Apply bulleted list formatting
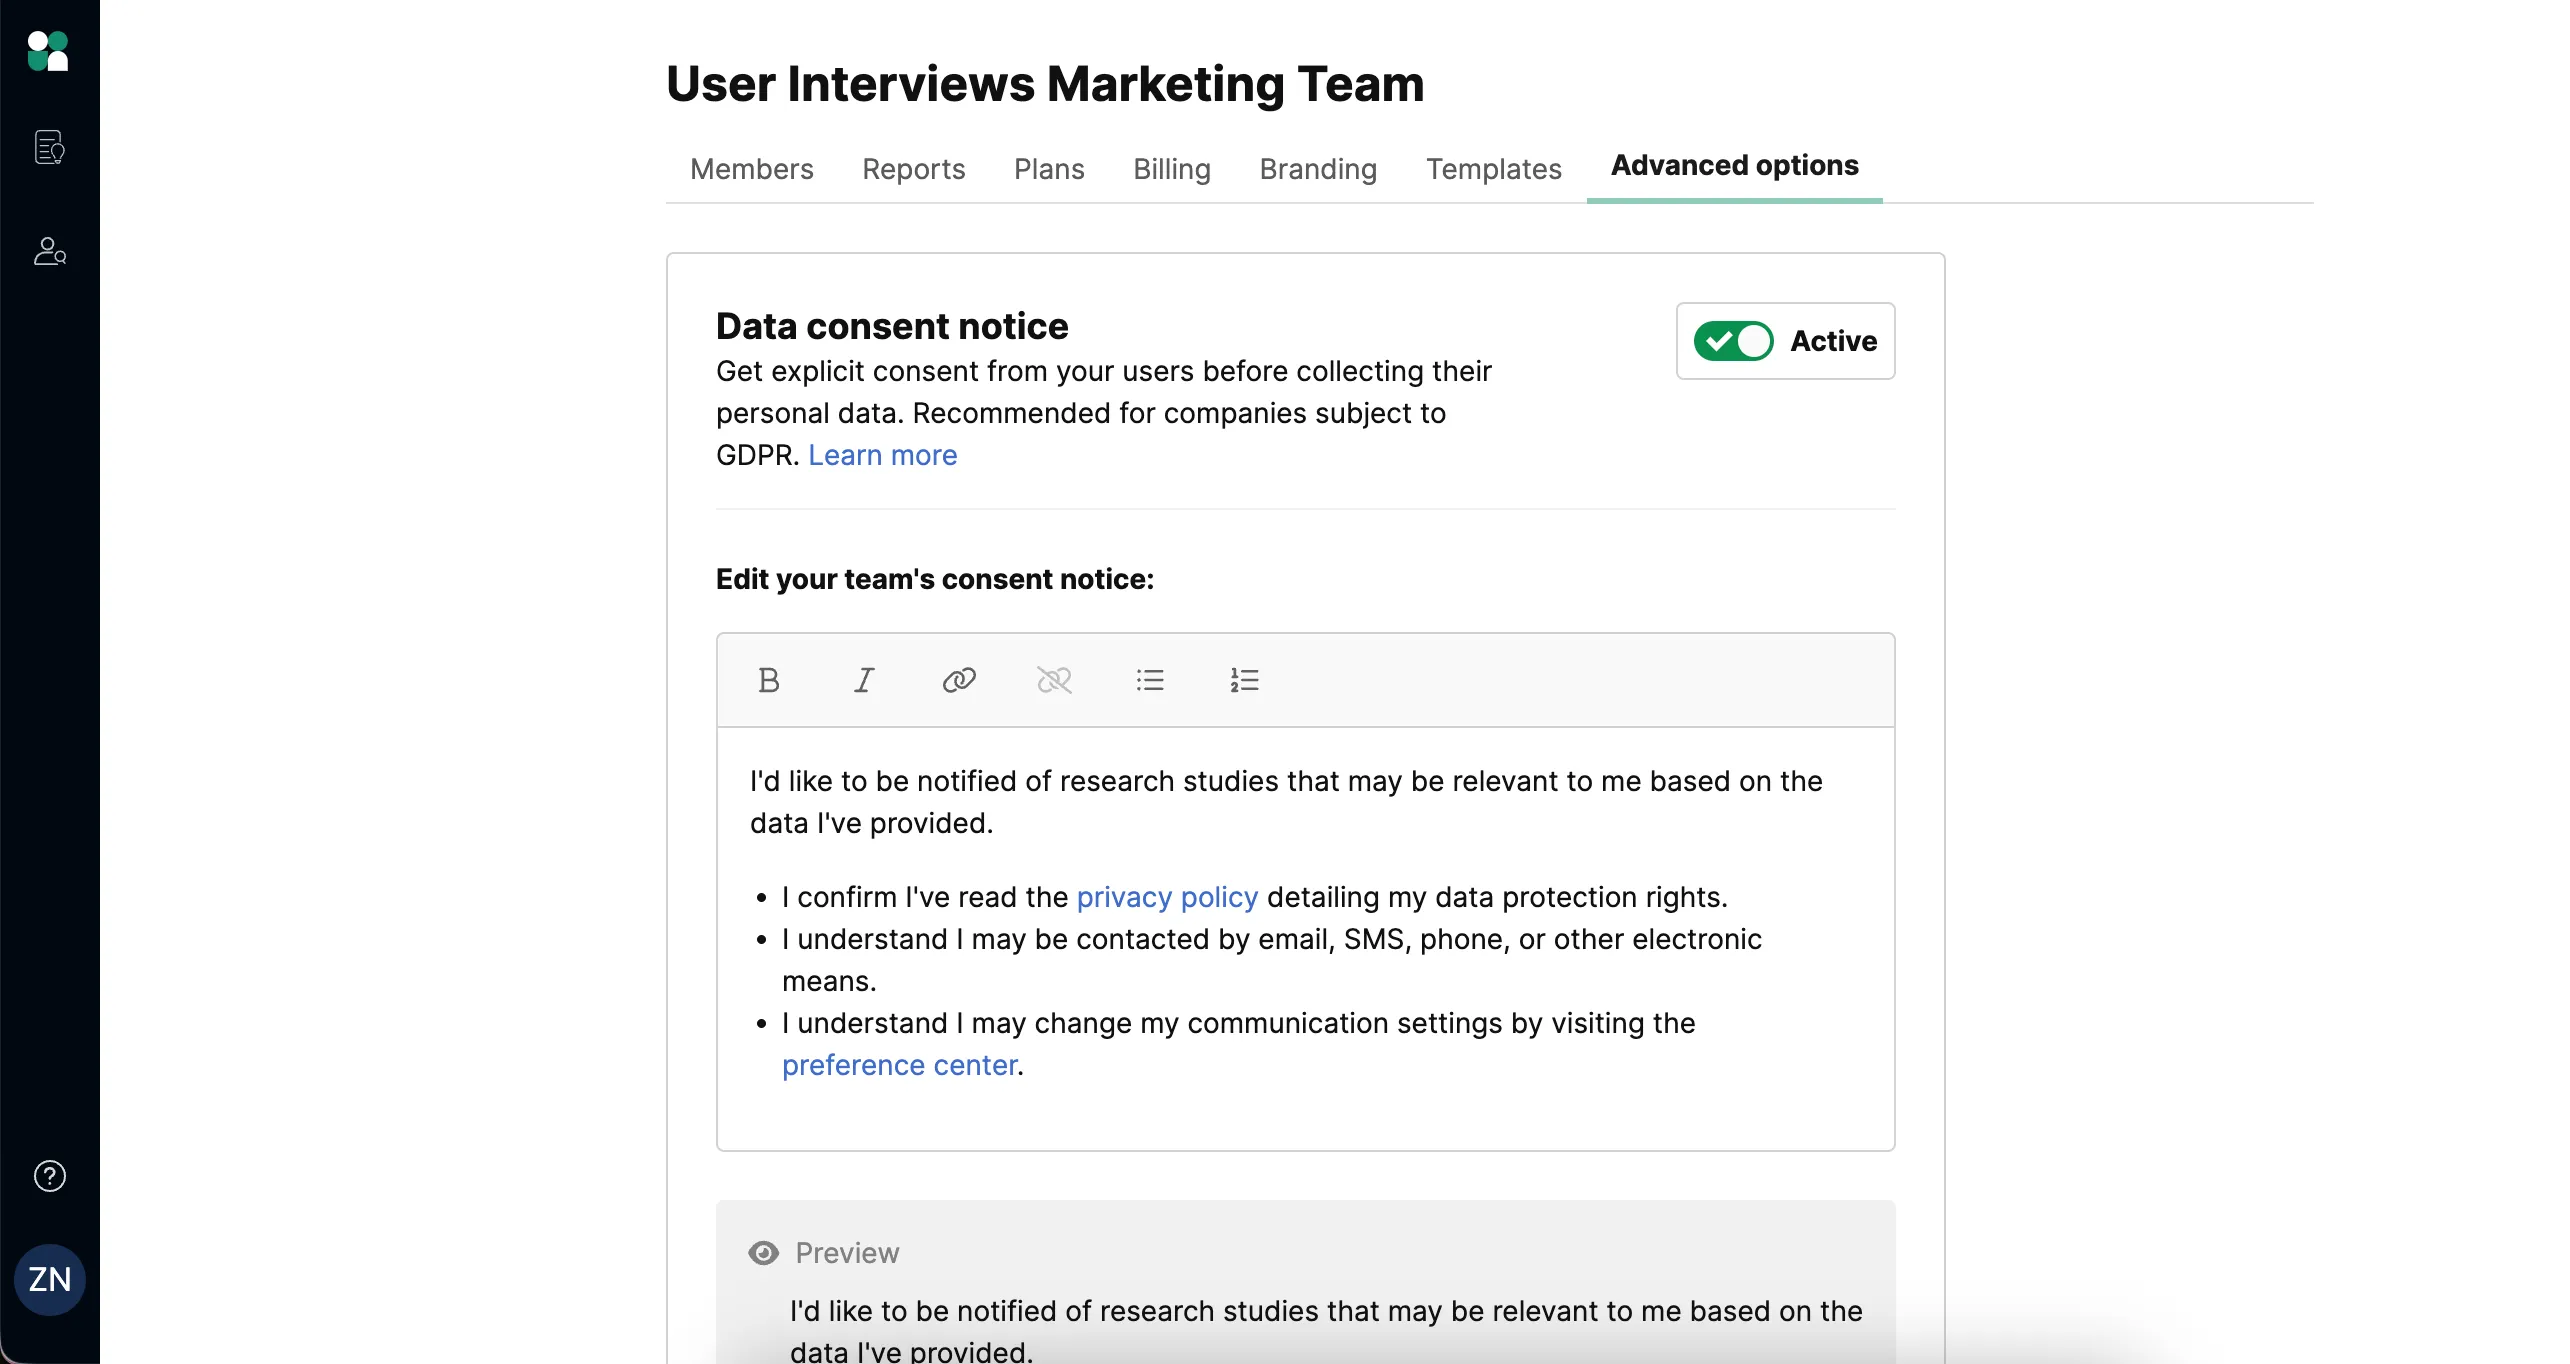The height and width of the screenshot is (1364, 2570). pos(1150,681)
